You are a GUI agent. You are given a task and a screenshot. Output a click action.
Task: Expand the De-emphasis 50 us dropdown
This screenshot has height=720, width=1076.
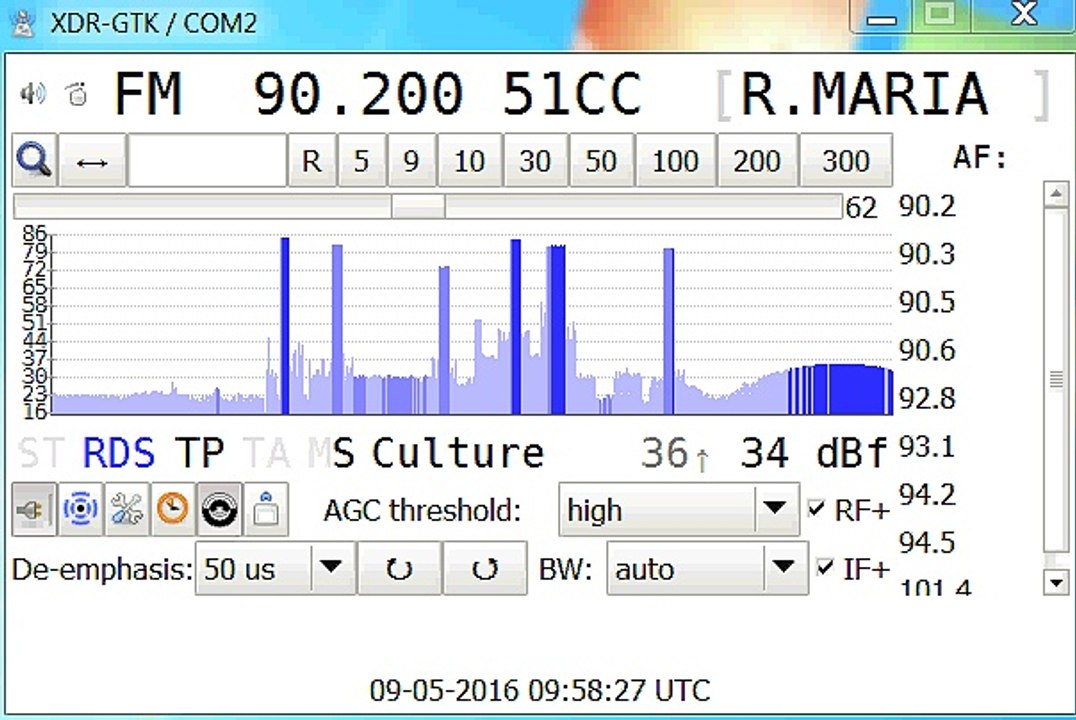click(275, 568)
